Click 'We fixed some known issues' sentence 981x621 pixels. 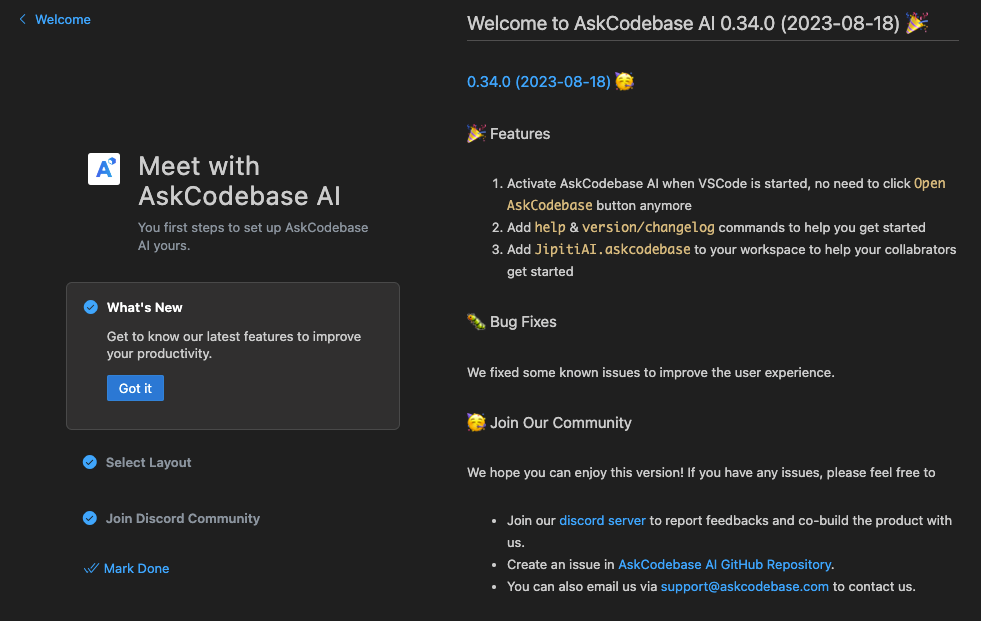(651, 373)
